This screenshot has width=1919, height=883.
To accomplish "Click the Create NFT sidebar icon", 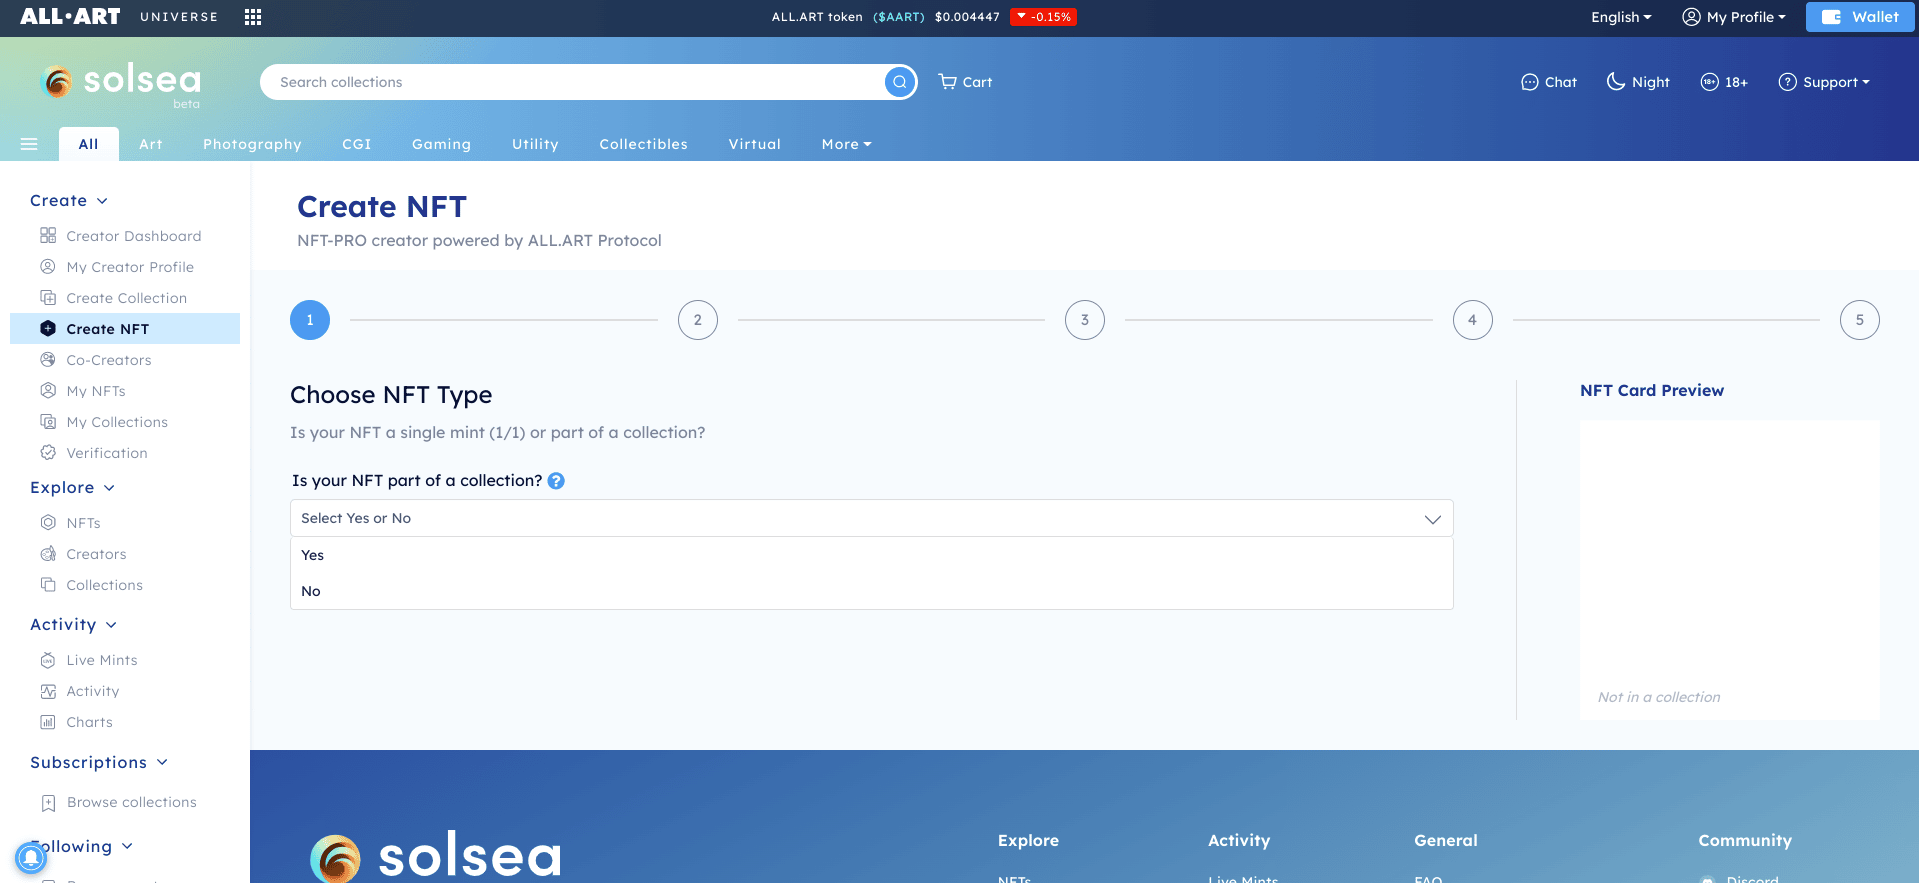I will [x=48, y=329].
